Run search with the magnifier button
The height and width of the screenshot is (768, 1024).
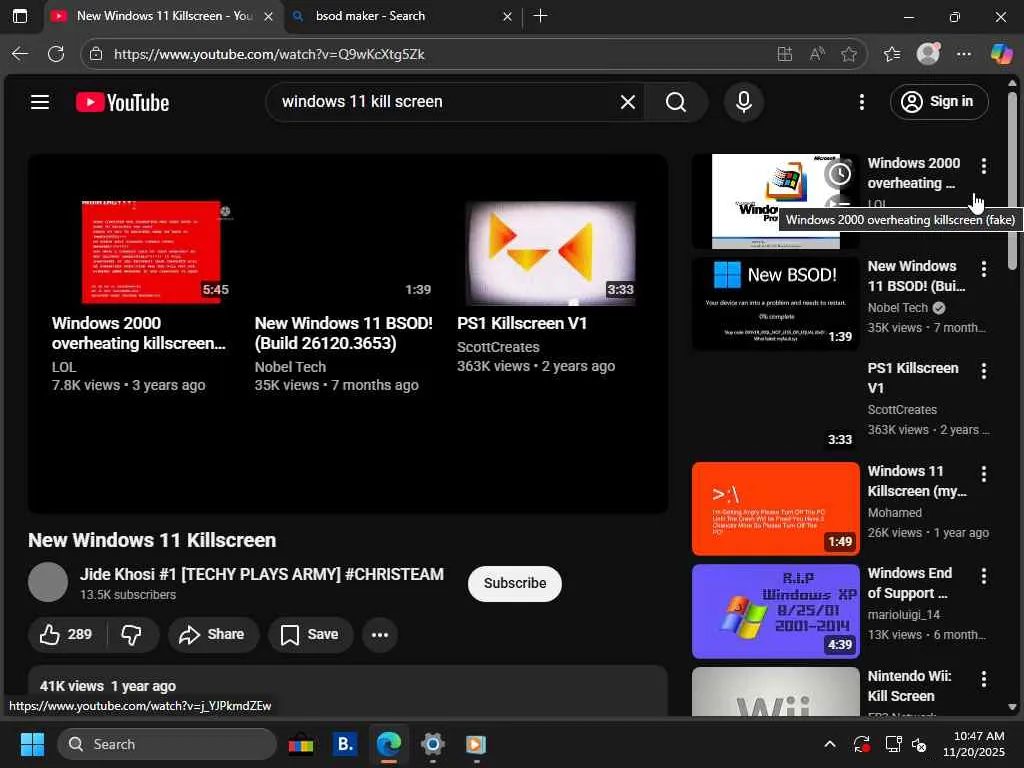tap(676, 102)
